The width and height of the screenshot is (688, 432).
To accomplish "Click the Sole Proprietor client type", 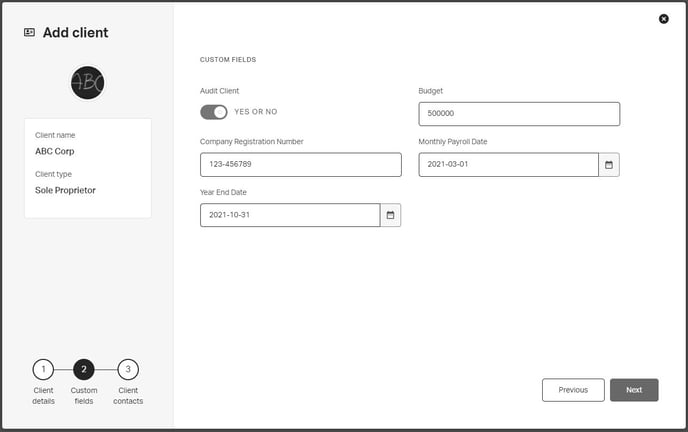I will coord(65,190).
